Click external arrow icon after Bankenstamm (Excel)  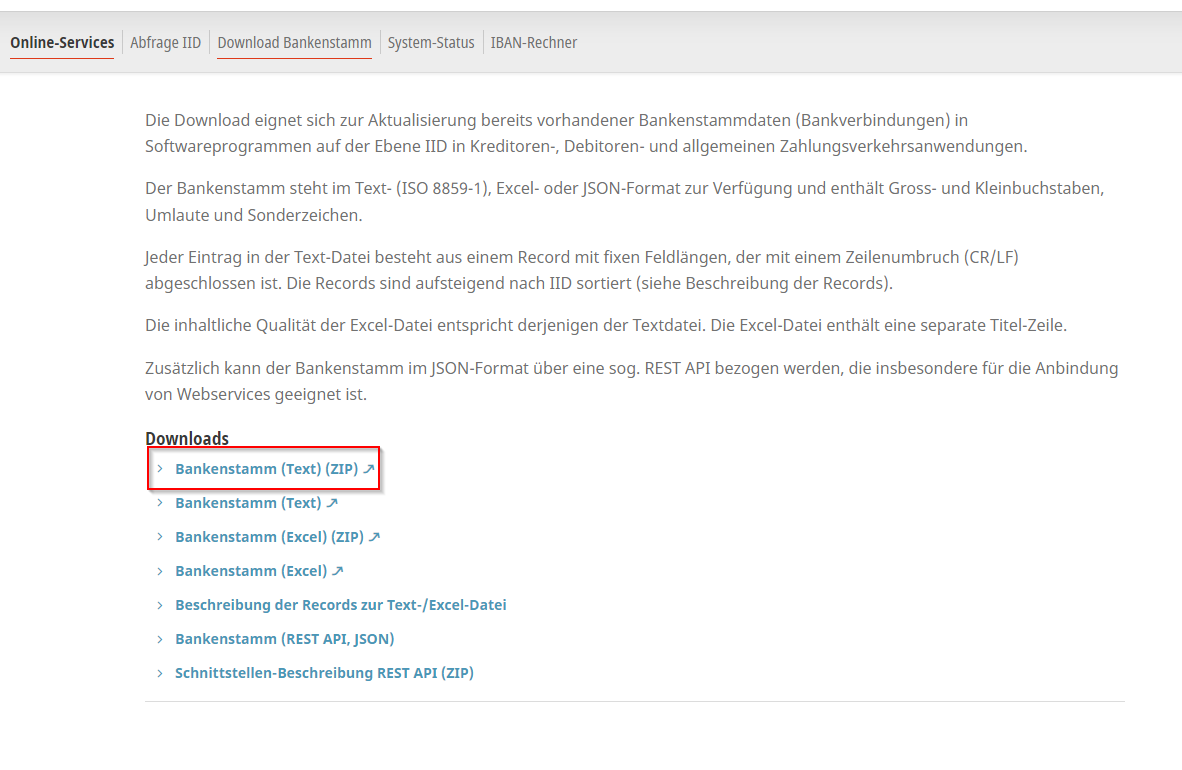click(x=338, y=571)
